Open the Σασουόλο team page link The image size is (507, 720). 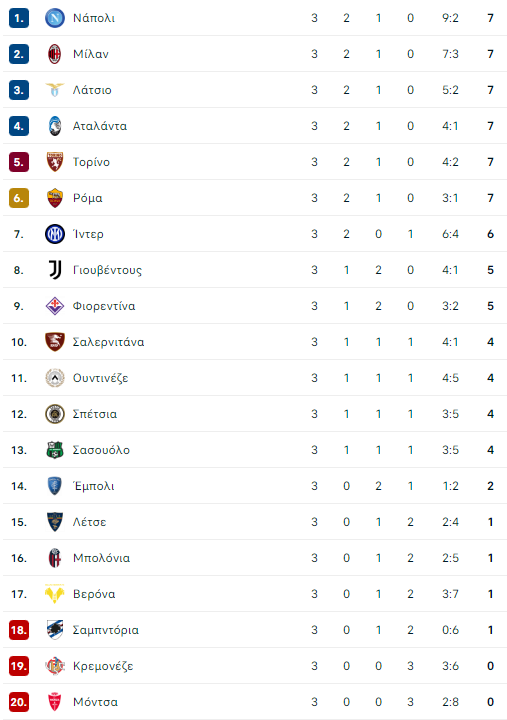(x=101, y=450)
